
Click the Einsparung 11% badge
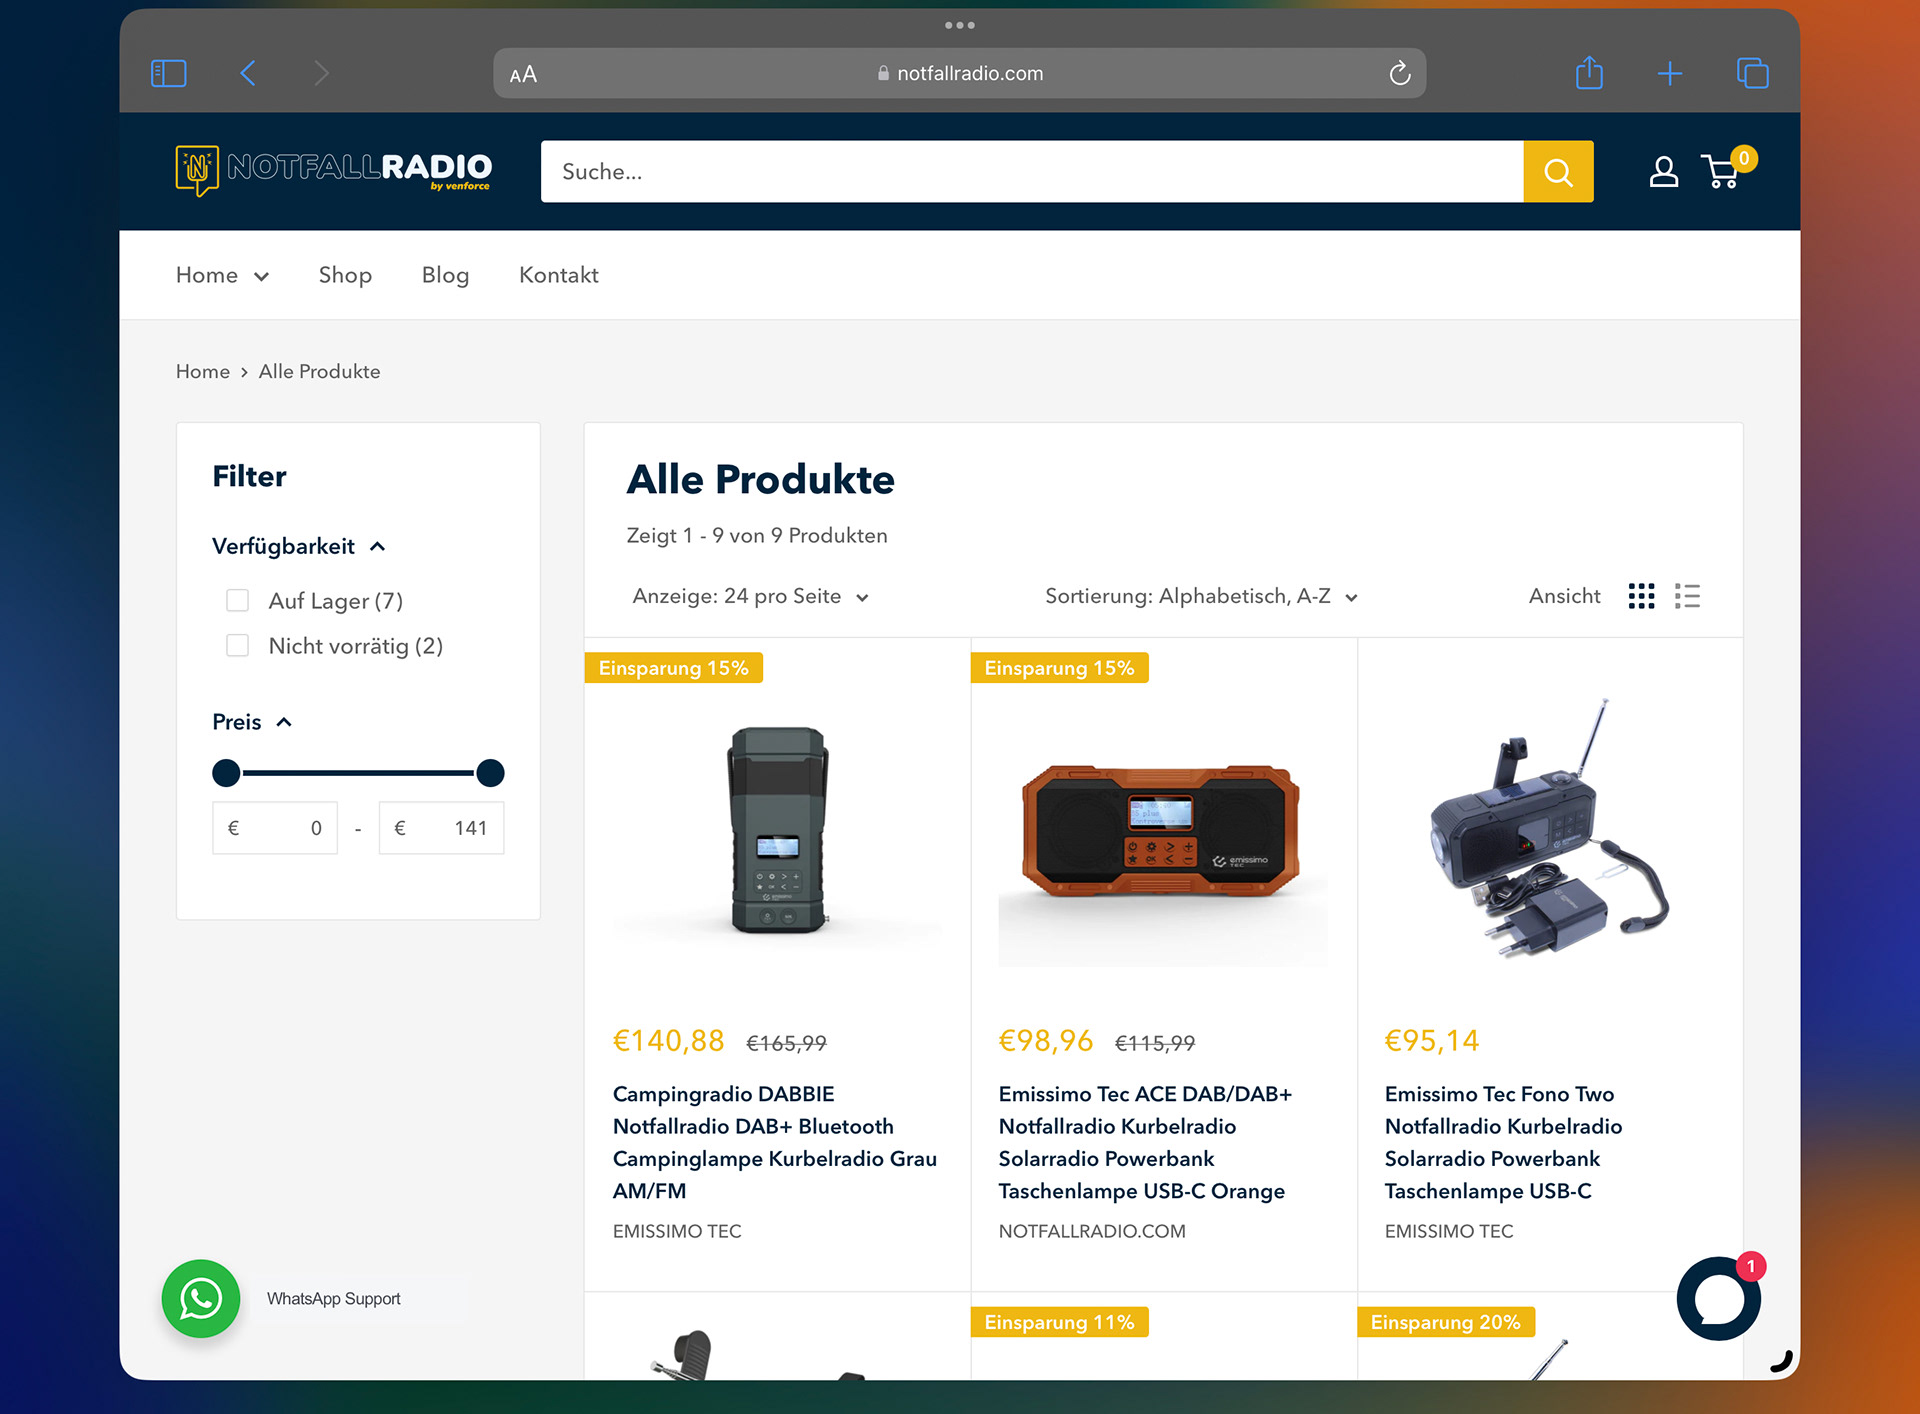tap(1059, 1322)
